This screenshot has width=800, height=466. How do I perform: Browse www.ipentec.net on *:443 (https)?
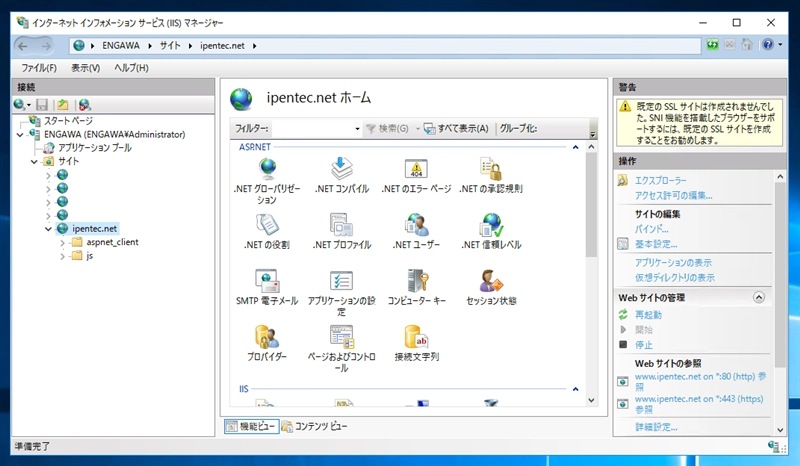point(699,404)
